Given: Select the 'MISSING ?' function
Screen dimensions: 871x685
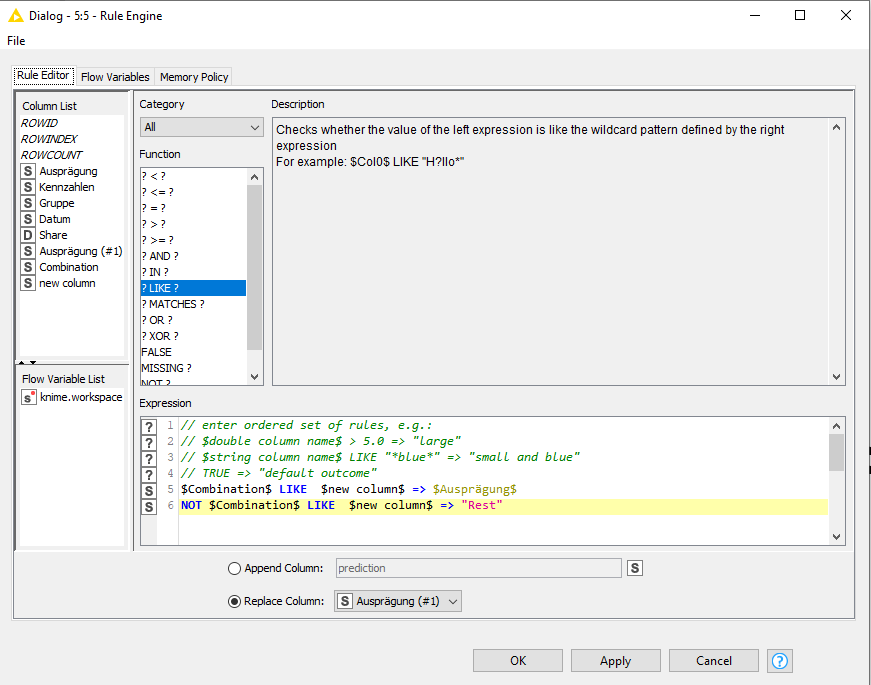Looking at the screenshot, I should (x=193, y=368).
